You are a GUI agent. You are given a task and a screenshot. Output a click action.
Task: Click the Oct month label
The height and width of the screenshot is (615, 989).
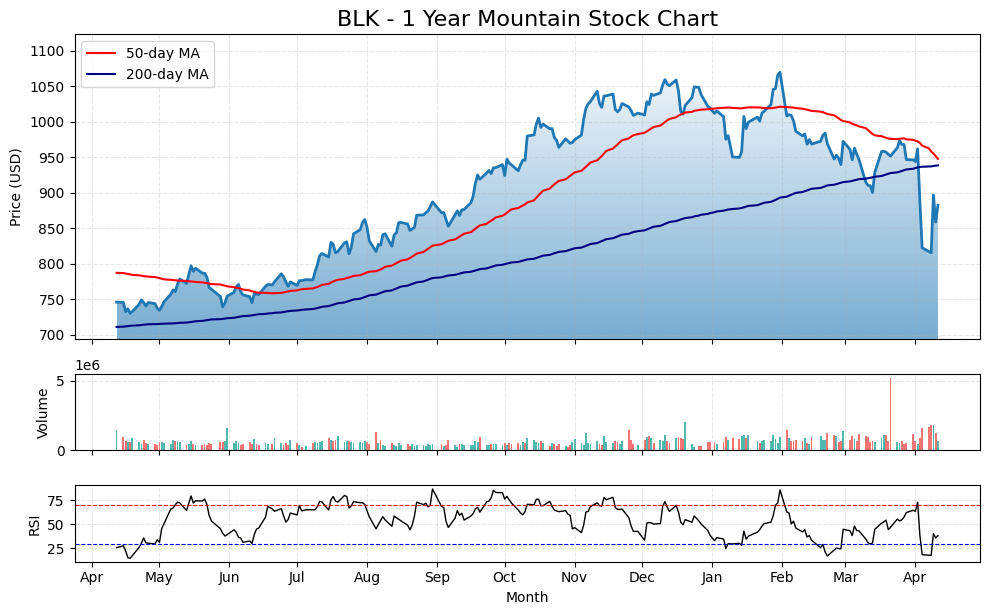coord(505,577)
